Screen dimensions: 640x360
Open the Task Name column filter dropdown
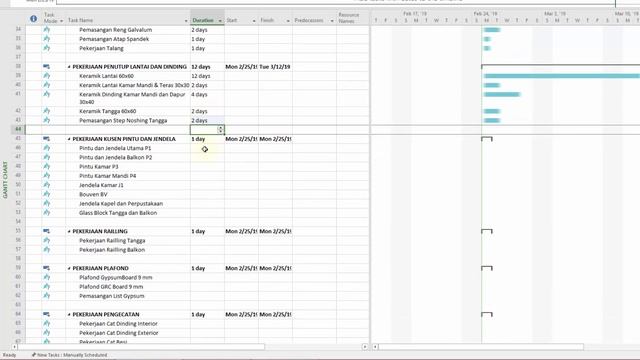[x=186, y=21]
